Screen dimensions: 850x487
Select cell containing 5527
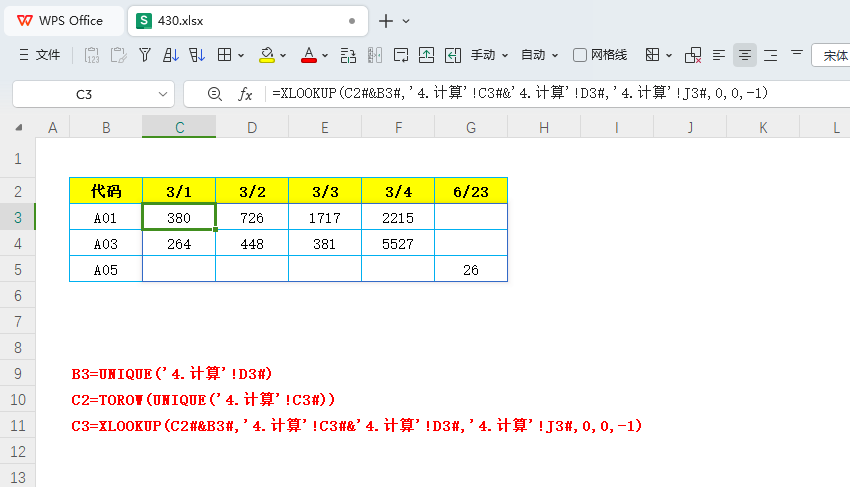pyautogui.click(x=398, y=244)
